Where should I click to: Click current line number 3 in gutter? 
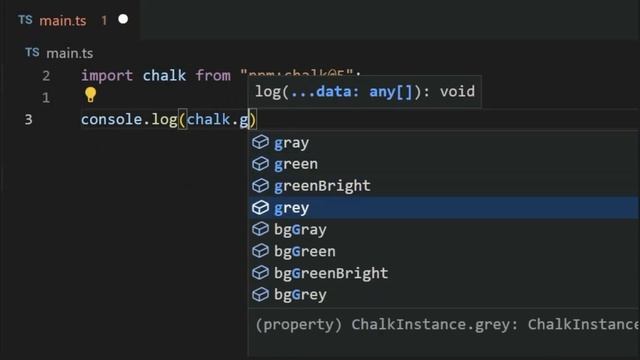[28, 120]
